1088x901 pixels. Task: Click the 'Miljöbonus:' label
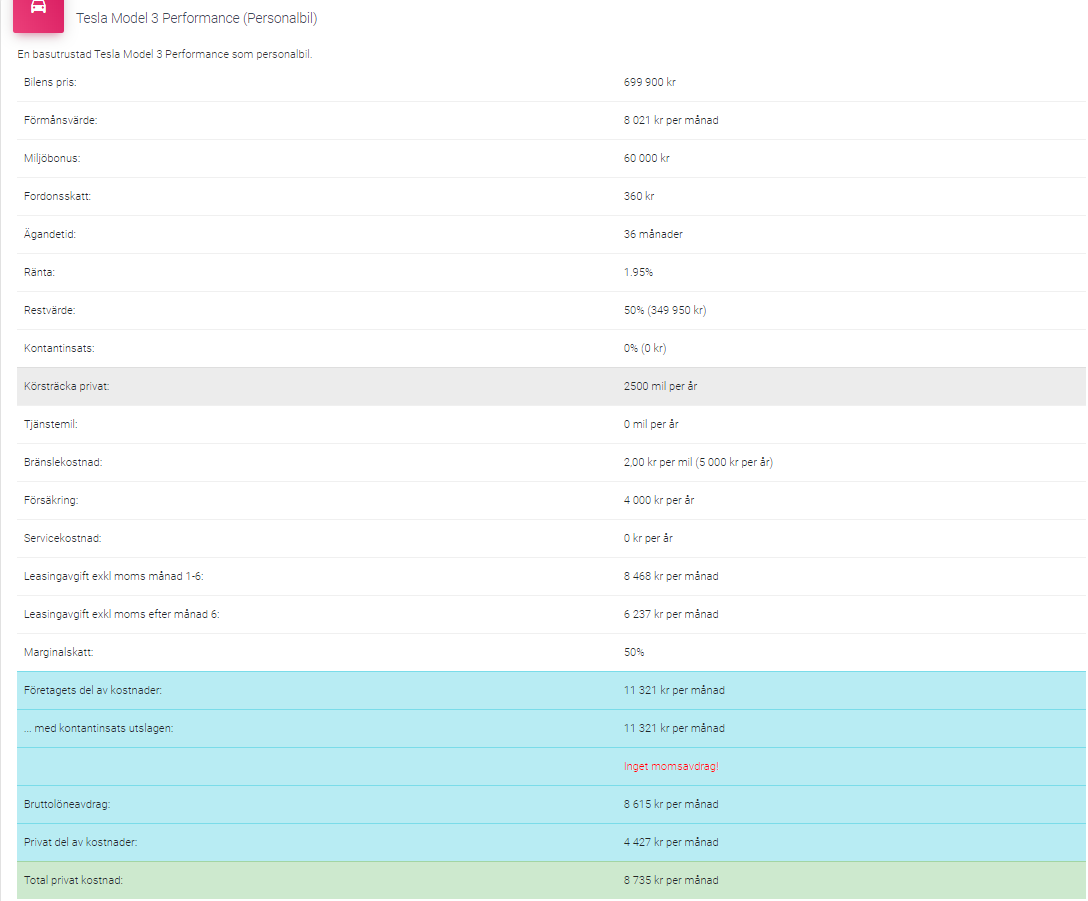pyautogui.click(x=52, y=158)
